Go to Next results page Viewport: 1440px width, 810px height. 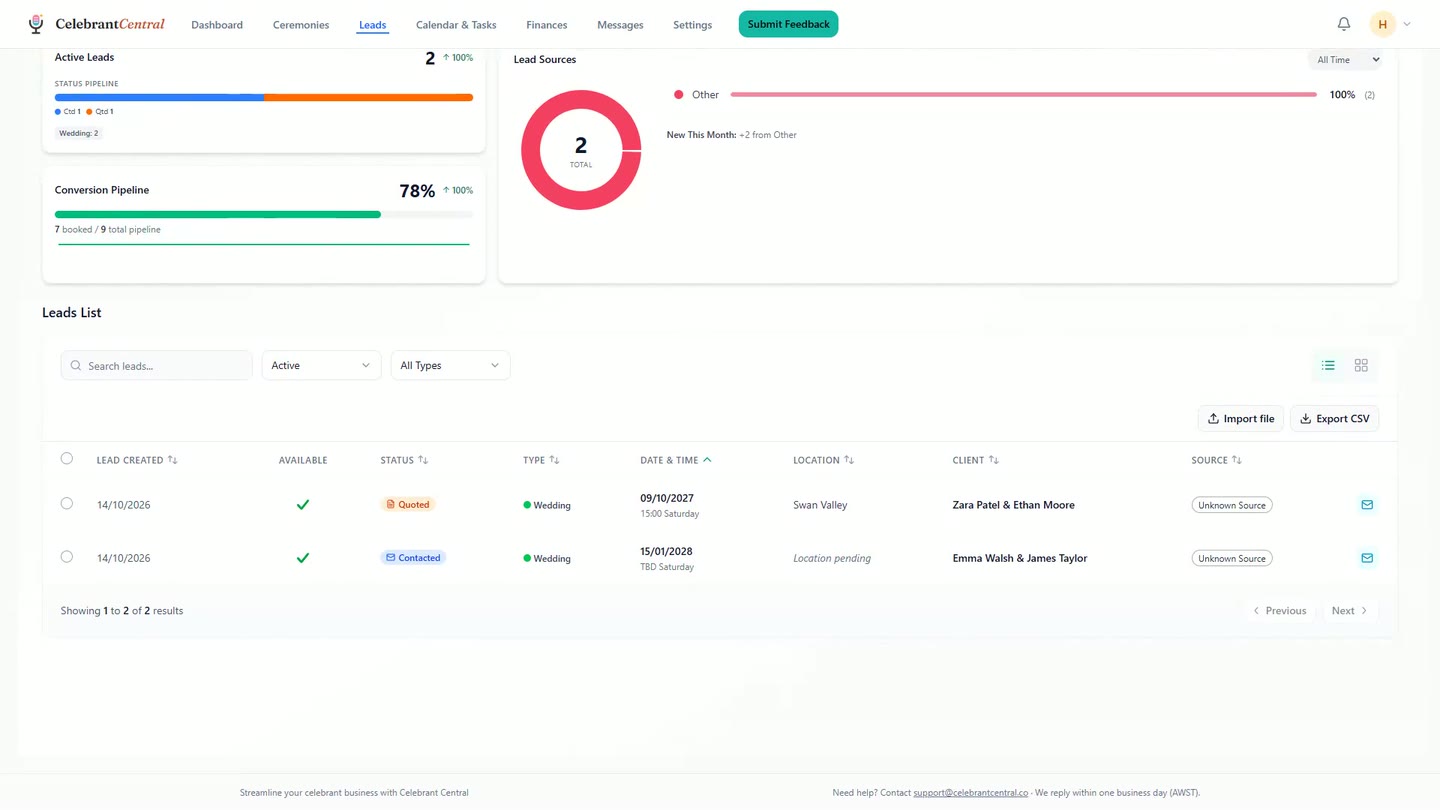(1349, 611)
